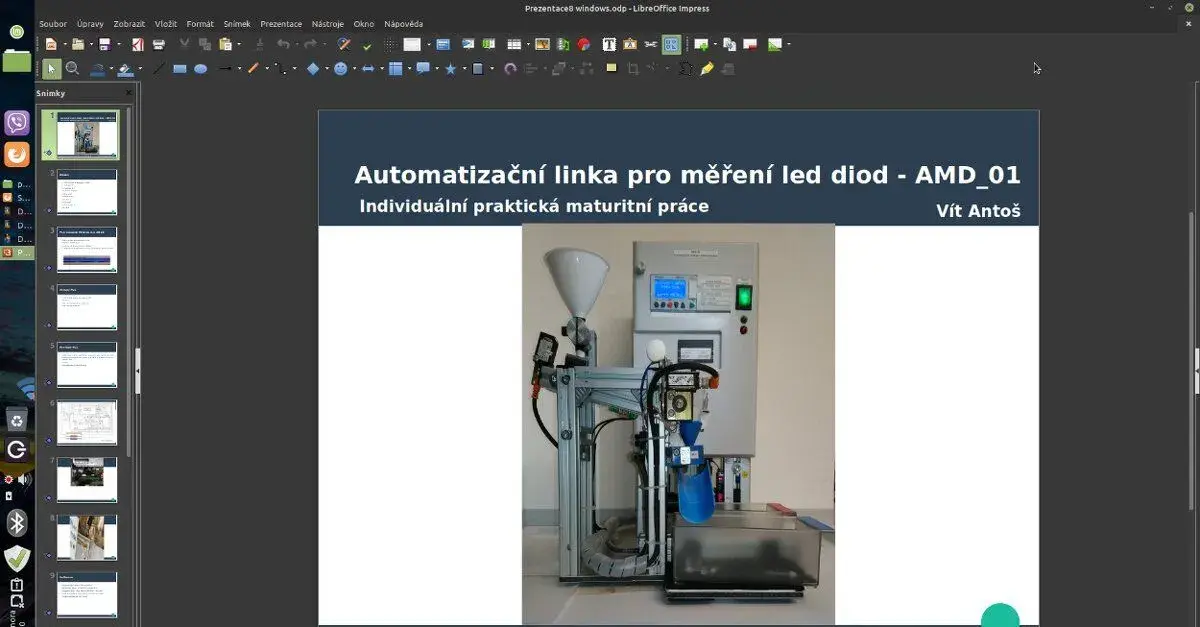1200x627 pixels.
Task: Save the presentation with the floppy icon
Action: click(x=104, y=44)
